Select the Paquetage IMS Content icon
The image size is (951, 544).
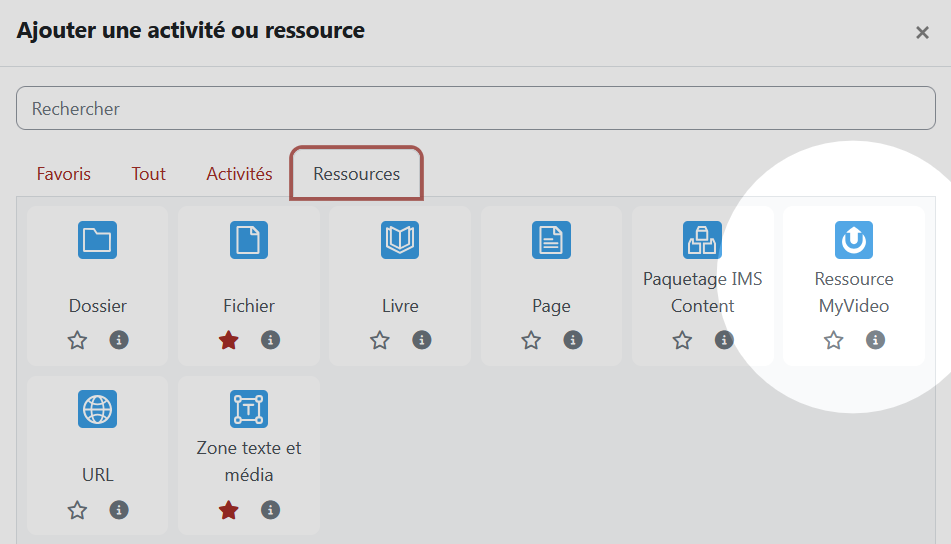[702, 240]
